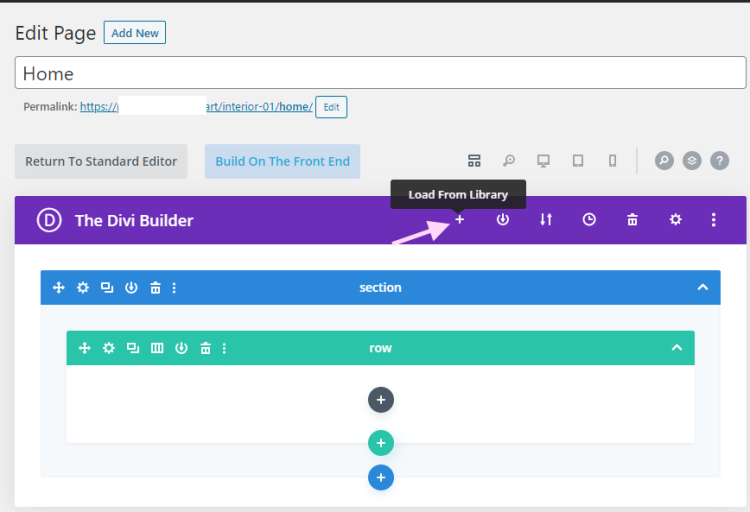Click Clear Layout trash icon in Divi header
Screen dimensions: 750x512
(x=632, y=220)
